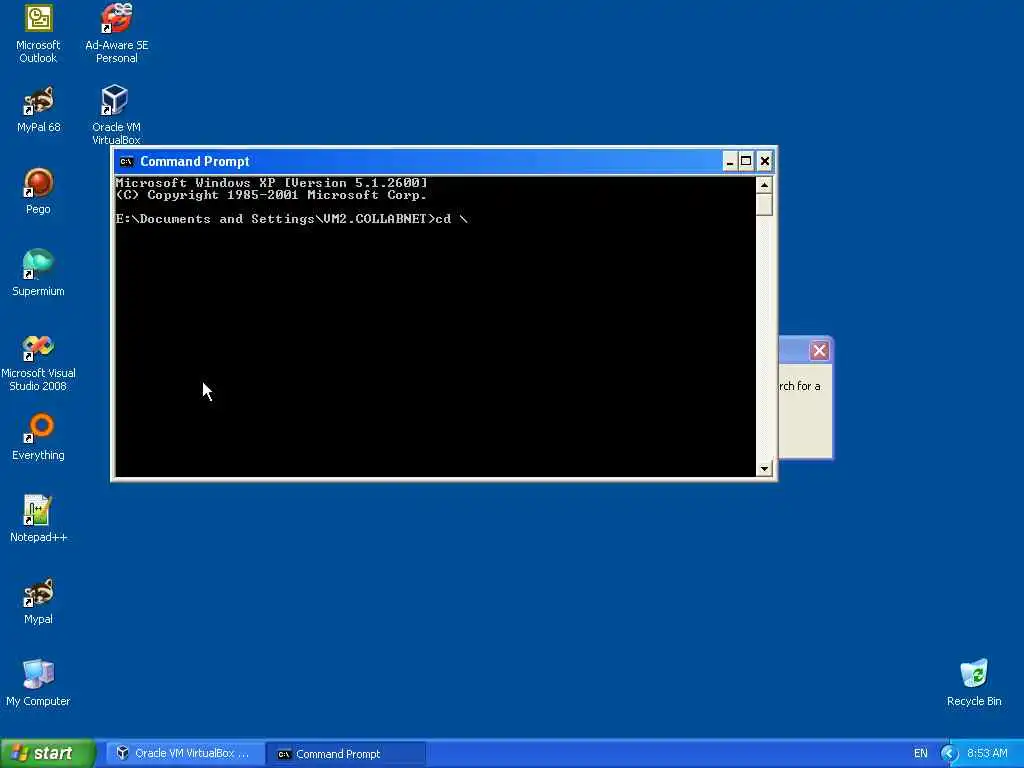Click the Command Prompt title bar text
Viewport: 1024px width, 768px height.
195,161
